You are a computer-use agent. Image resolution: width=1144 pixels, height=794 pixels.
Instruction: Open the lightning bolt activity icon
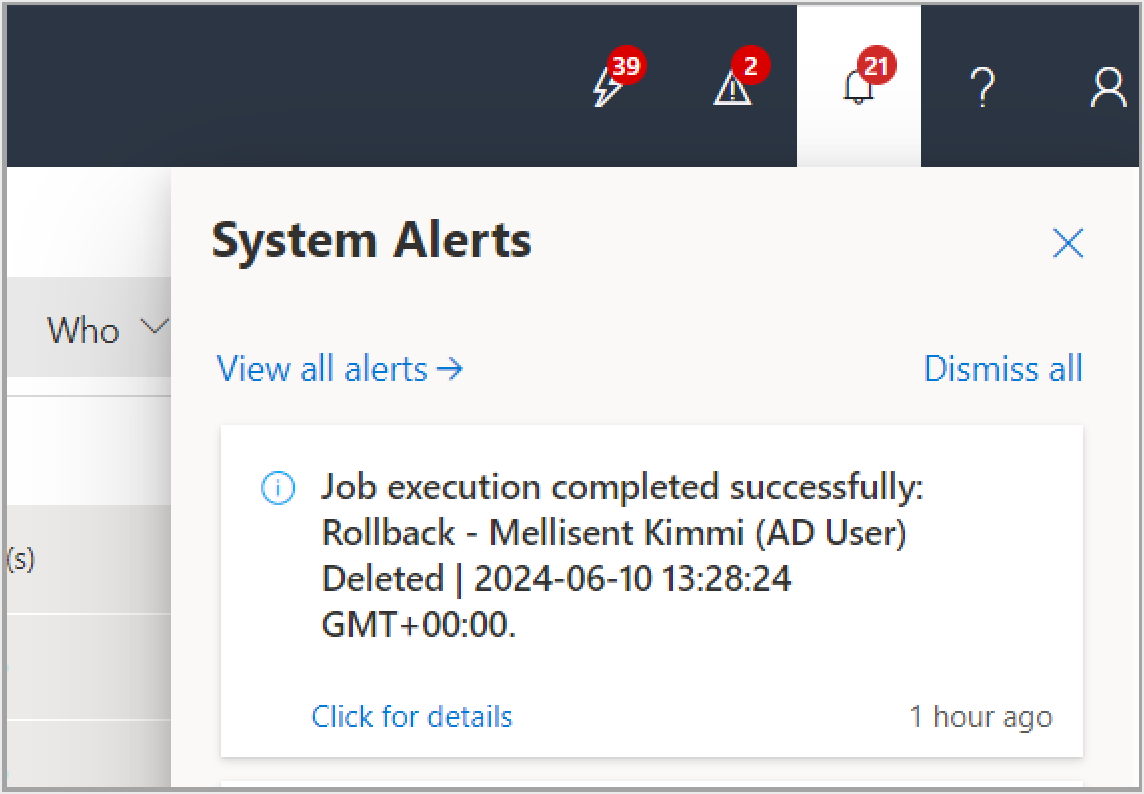pos(606,88)
